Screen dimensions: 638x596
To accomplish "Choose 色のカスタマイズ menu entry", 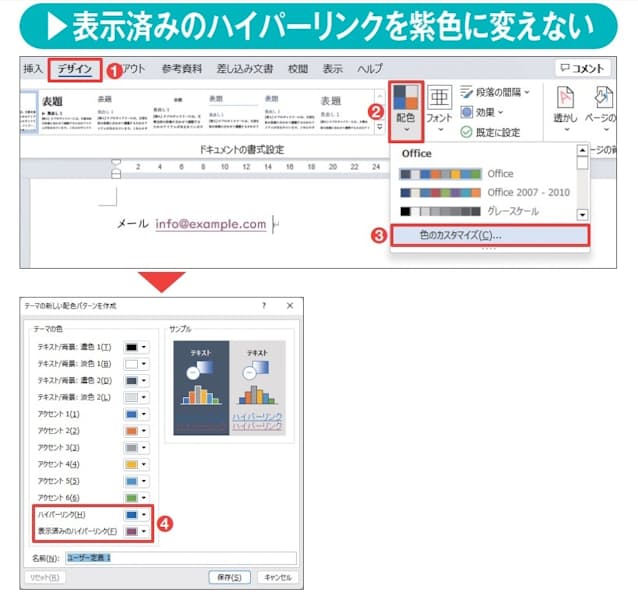I will [489, 235].
